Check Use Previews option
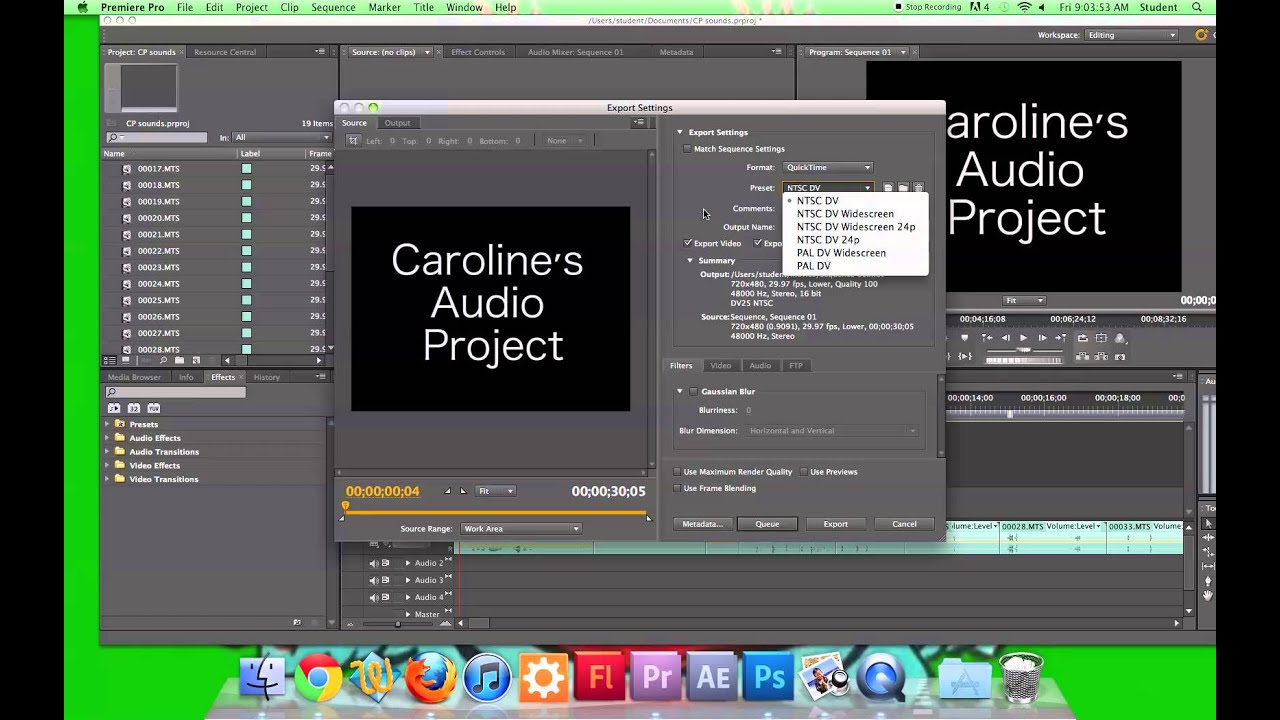This screenshot has height=720, width=1280. pos(803,472)
